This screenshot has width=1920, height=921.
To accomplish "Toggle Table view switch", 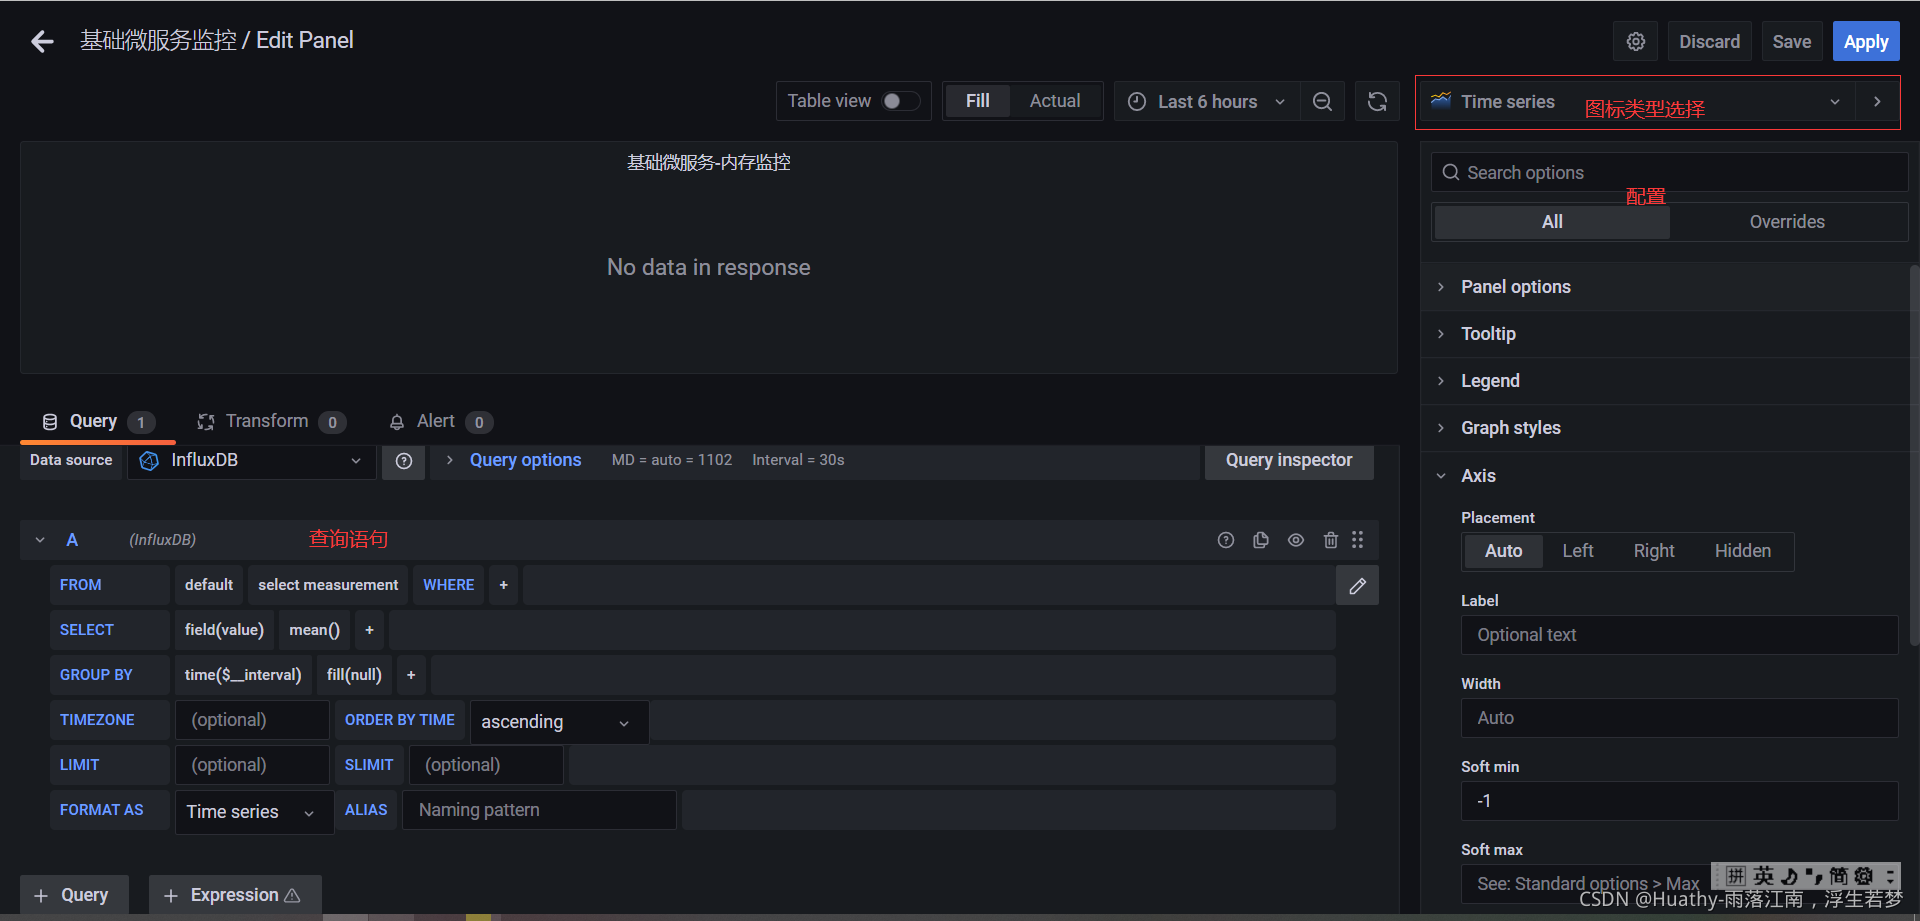I will coord(900,101).
